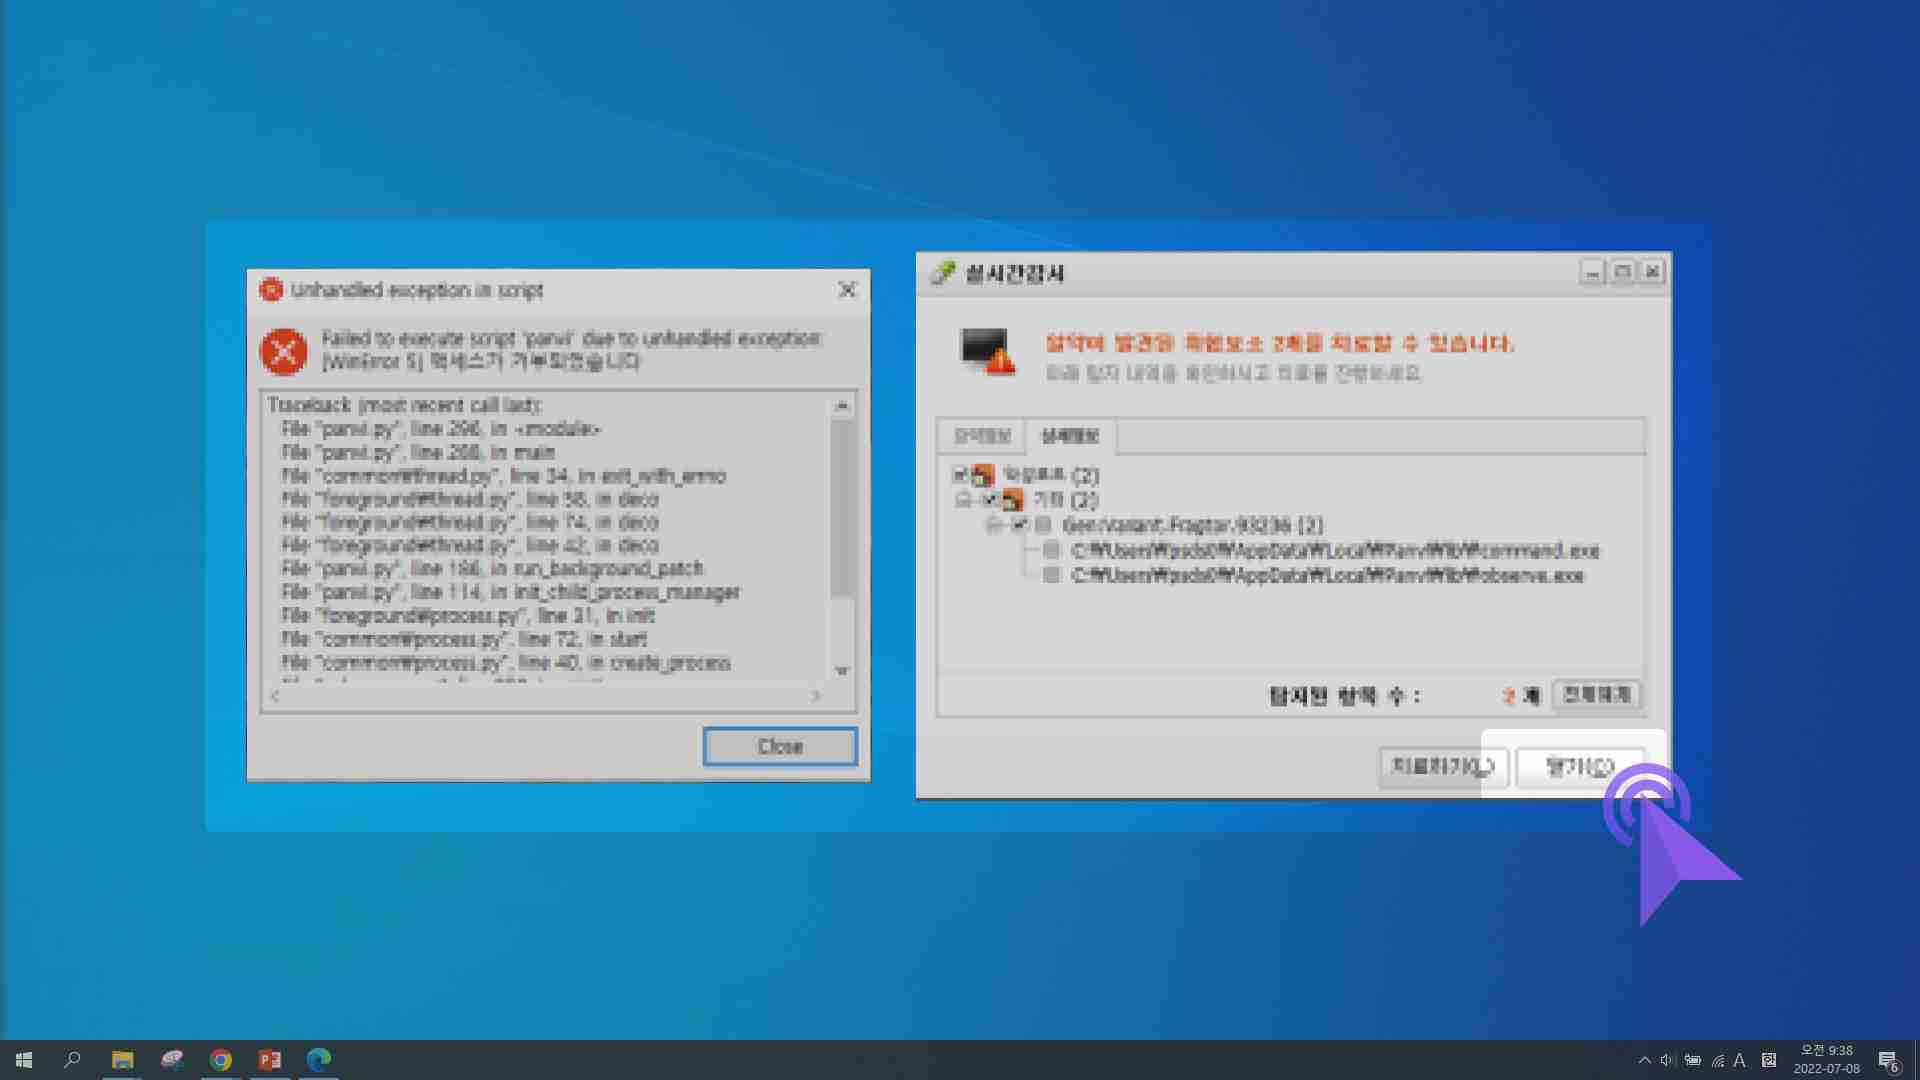The width and height of the screenshot is (1920, 1080).
Task: Open the clock and date 2022-07-08 flyout
Action: point(1826,1060)
